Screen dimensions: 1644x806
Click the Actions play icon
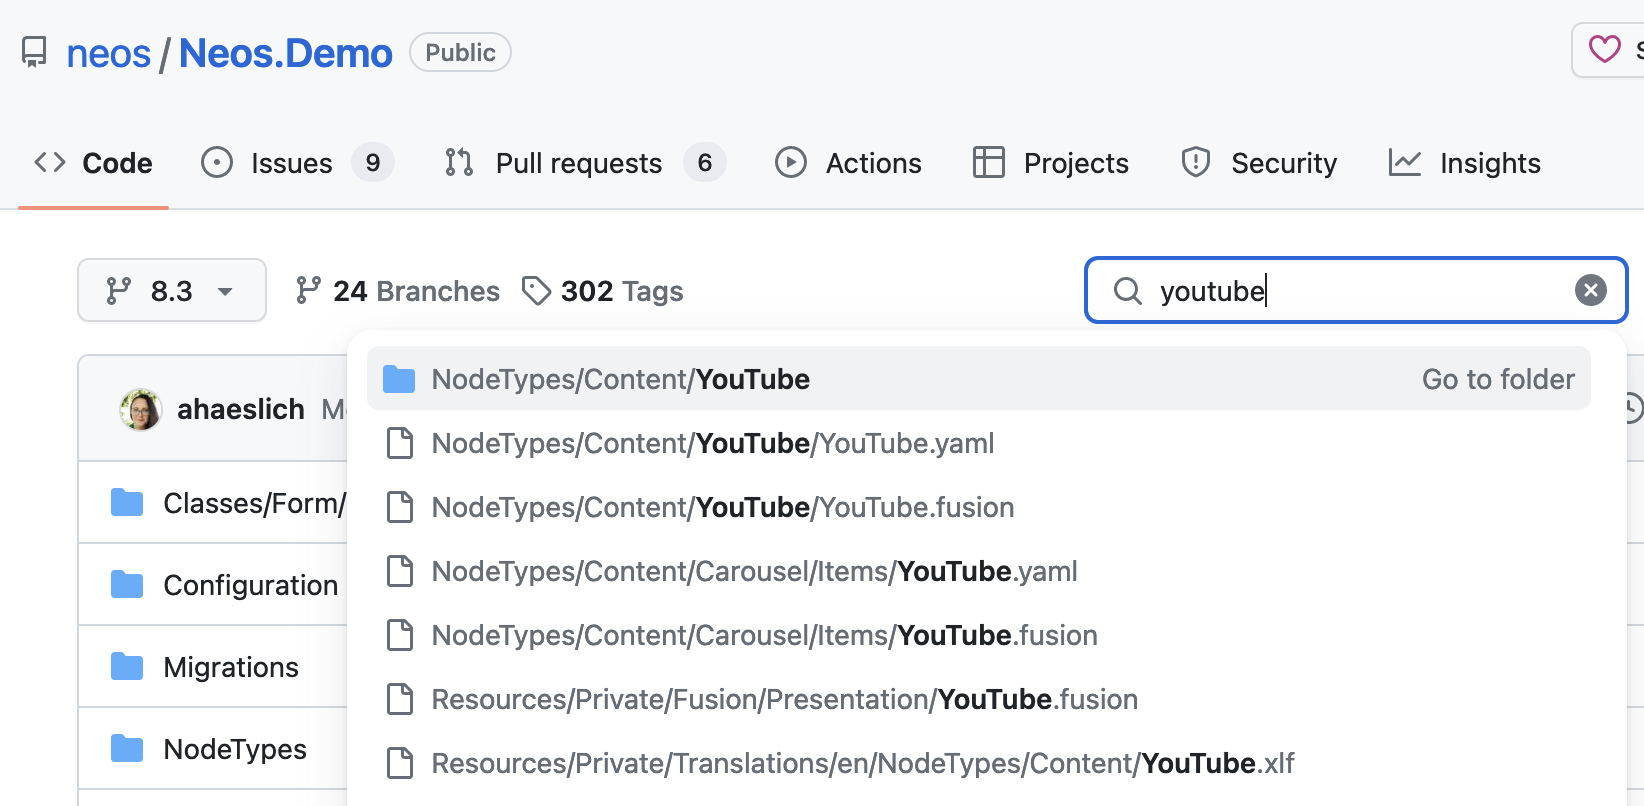[x=791, y=162]
